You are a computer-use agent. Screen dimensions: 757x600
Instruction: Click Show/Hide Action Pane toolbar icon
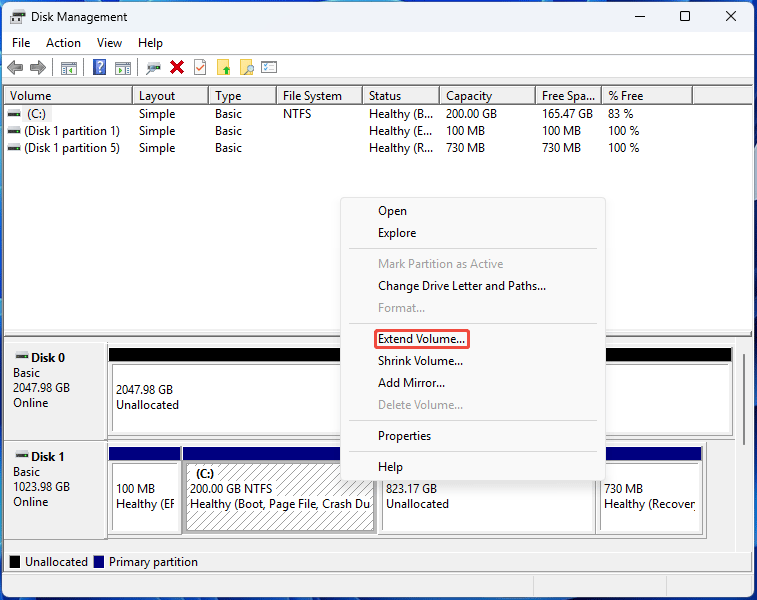point(123,68)
